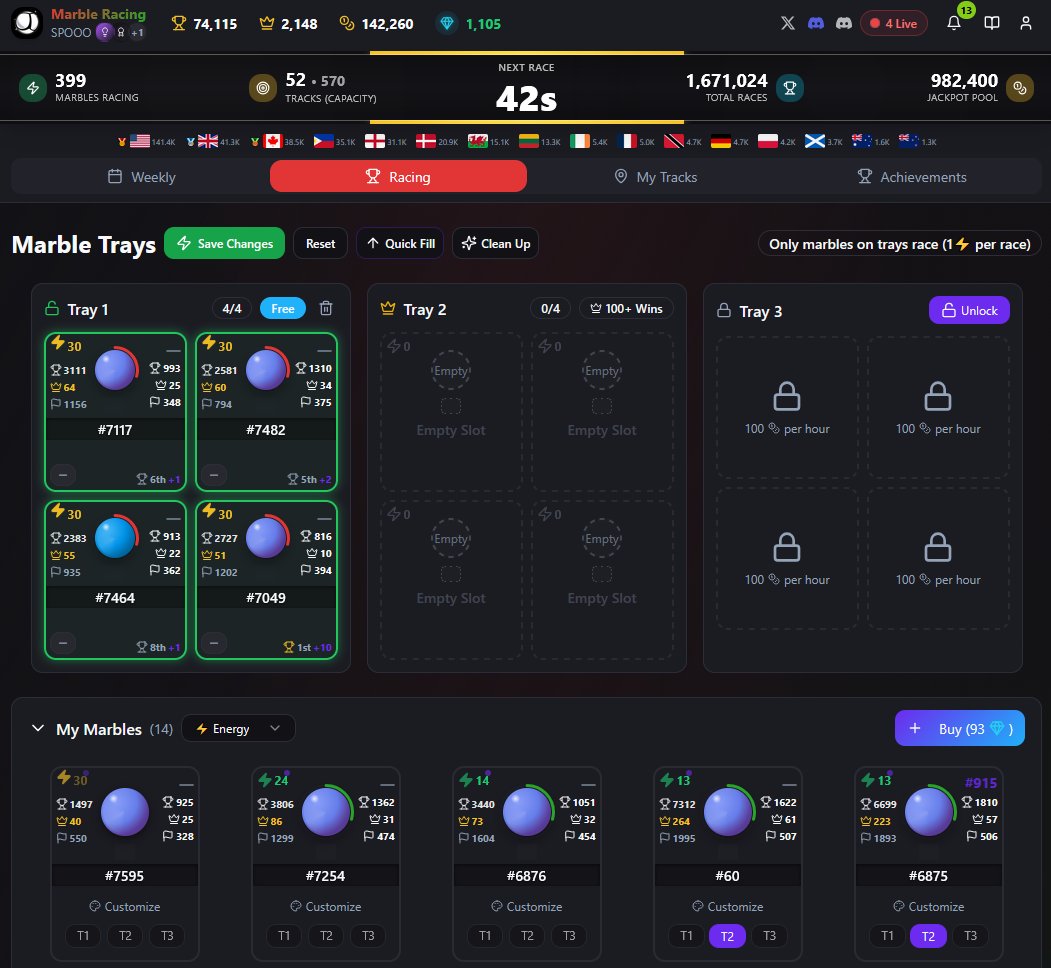1051x968 pixels.
Task: Click the Tray 2 crown icon
Action: 388,308
